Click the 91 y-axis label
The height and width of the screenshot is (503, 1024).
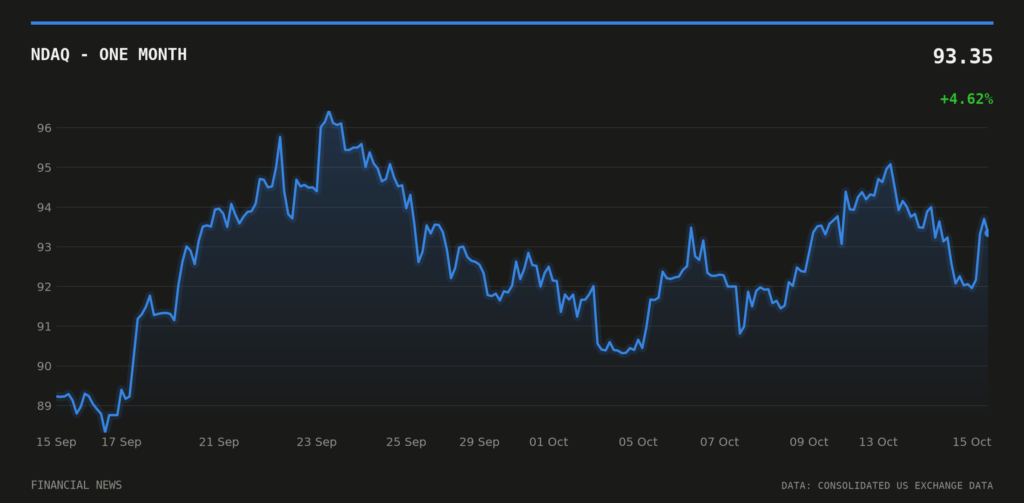click(43, 327)
